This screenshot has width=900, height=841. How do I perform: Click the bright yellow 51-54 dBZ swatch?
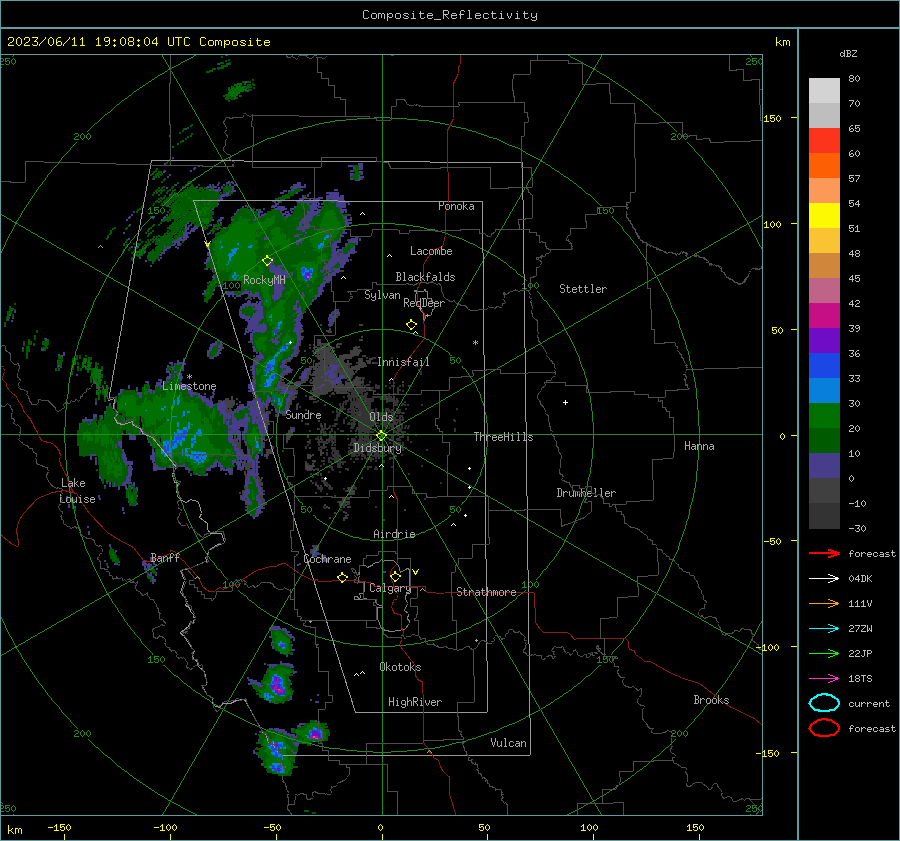click(x=824, y=216)
